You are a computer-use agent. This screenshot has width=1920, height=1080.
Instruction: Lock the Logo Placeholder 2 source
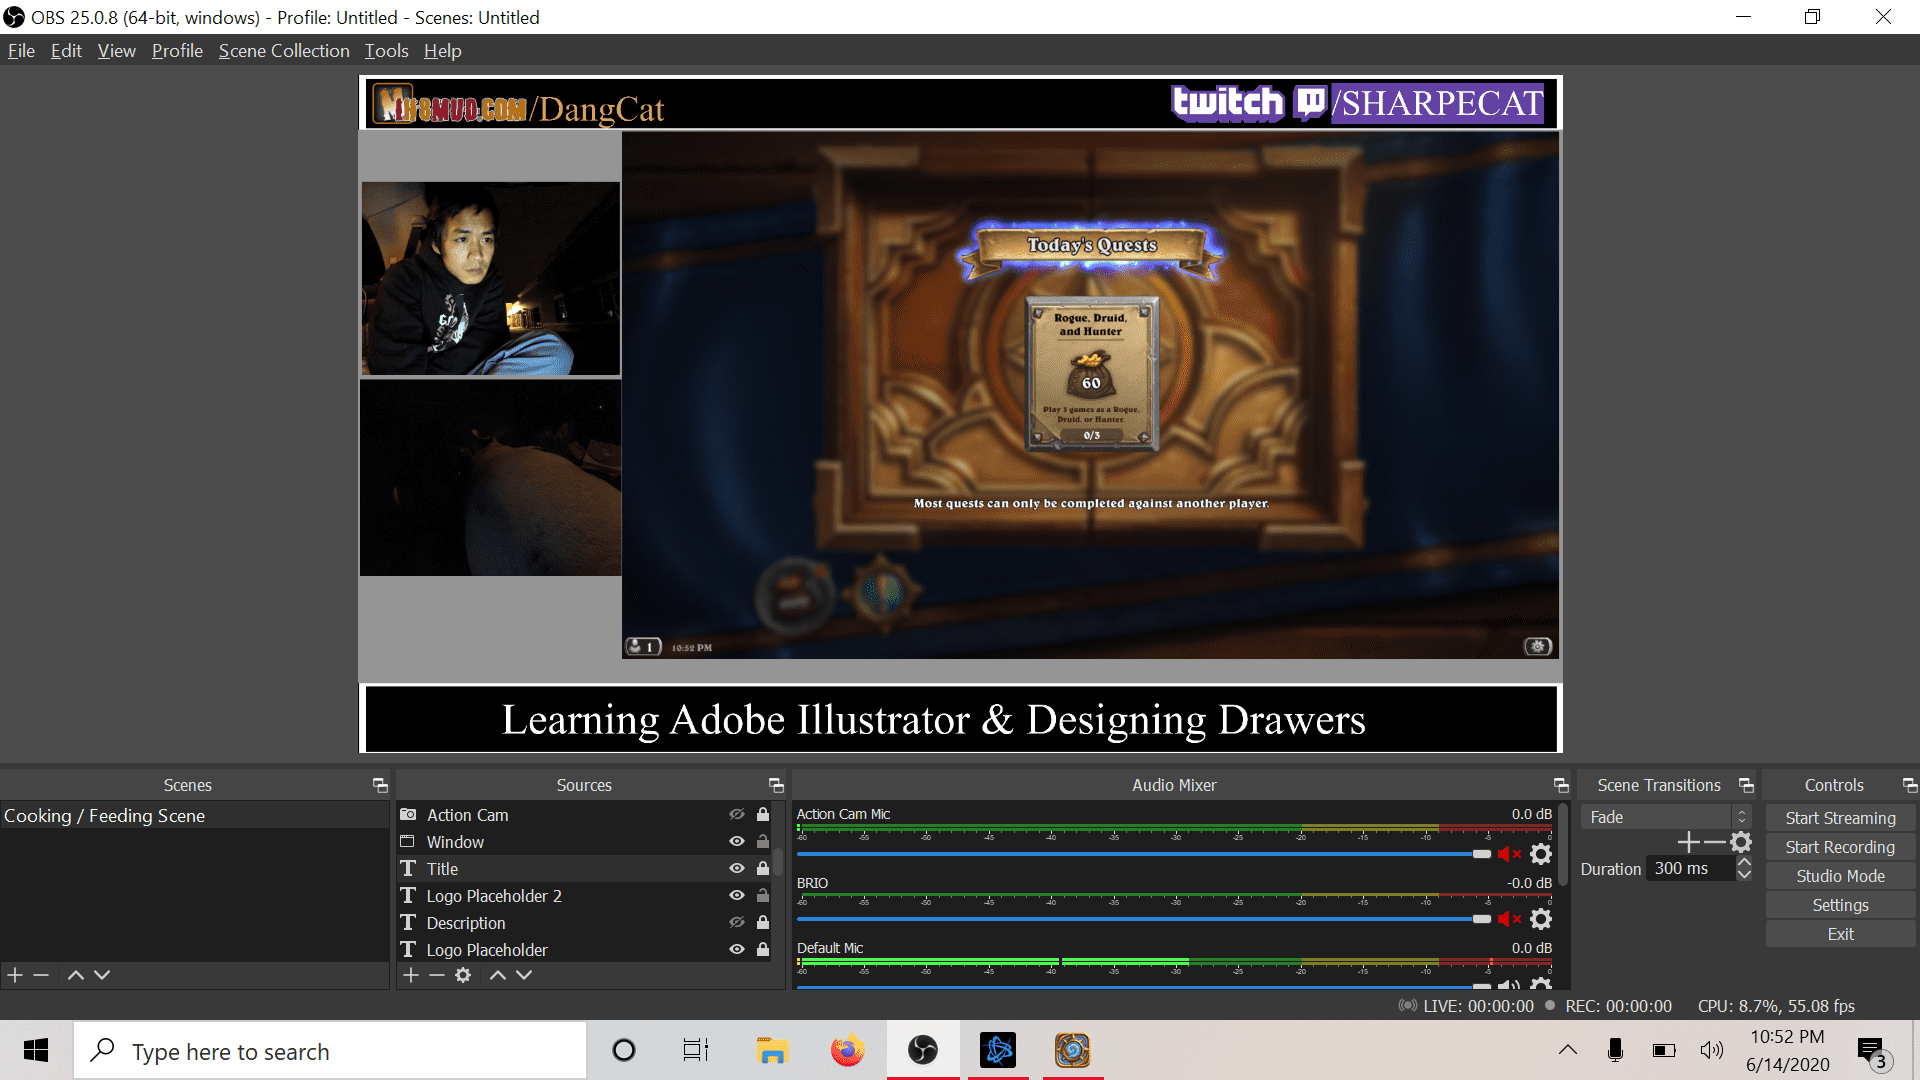(x=763, y=896)
